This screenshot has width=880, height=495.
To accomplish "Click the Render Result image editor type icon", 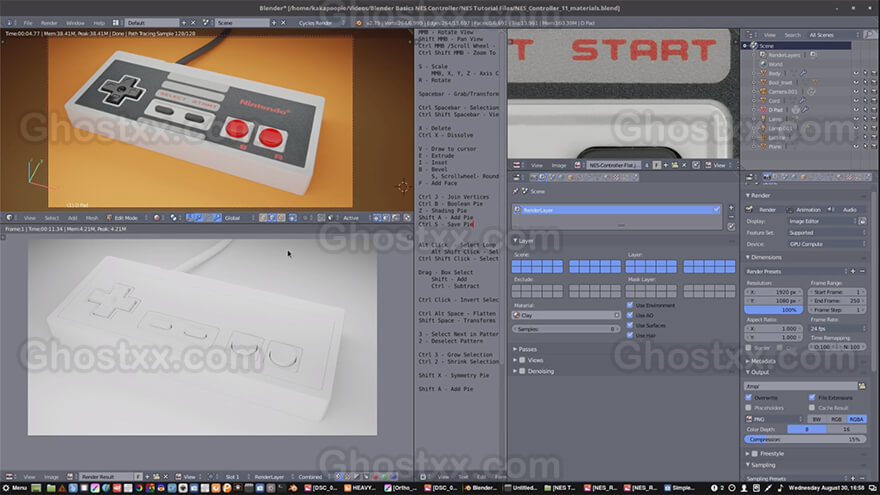I will point(10,476).
